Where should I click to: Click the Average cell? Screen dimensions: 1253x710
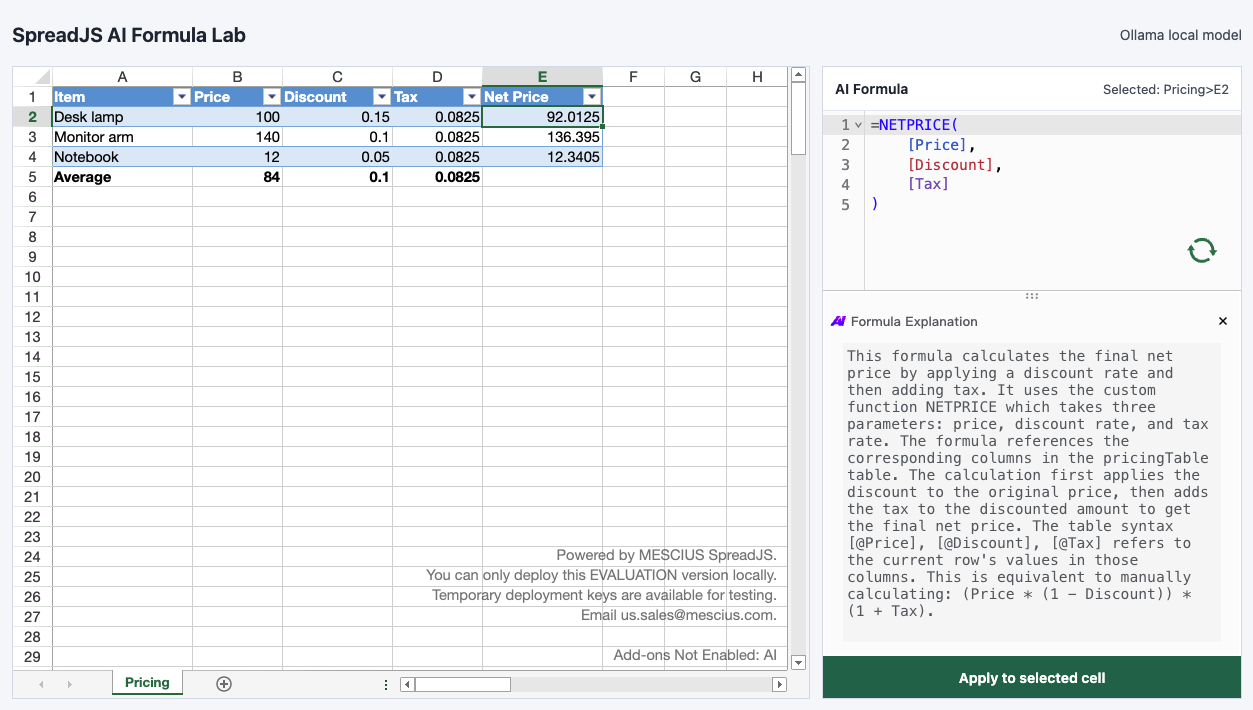(122, 177)
